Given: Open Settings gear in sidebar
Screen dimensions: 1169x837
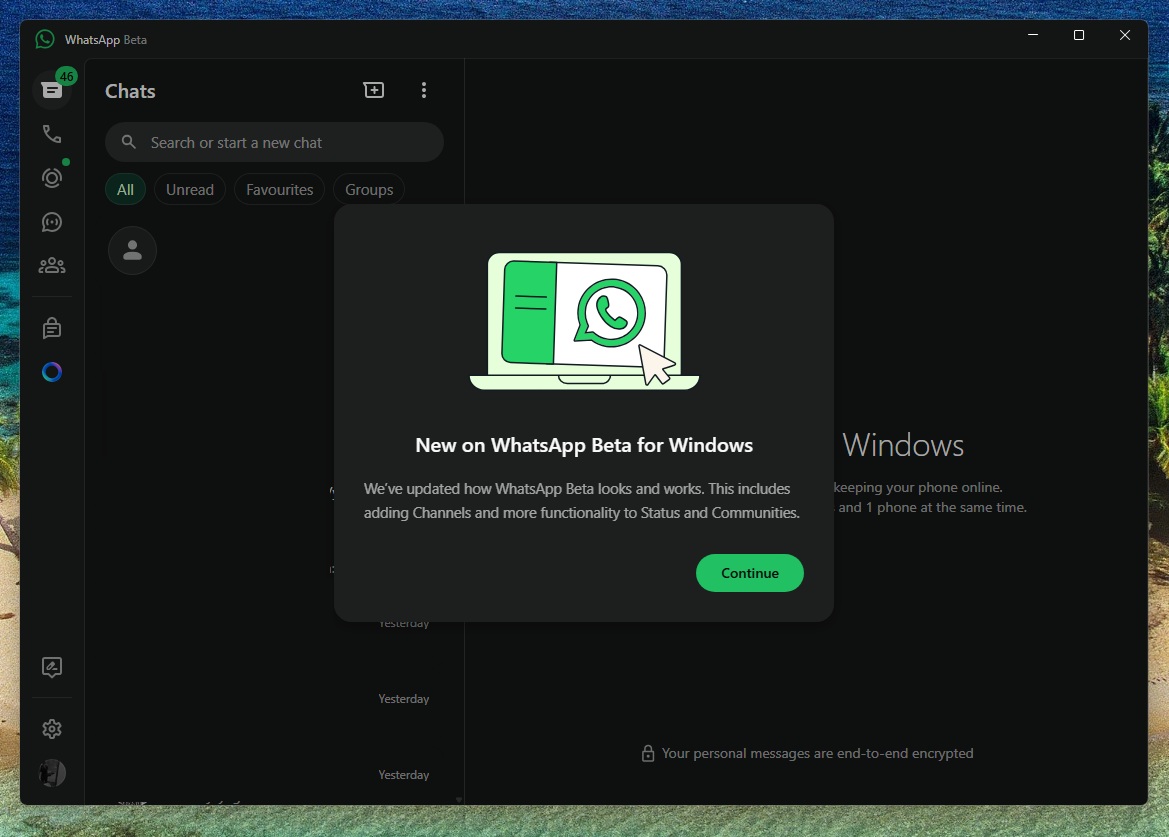Looking at the screenshot, I should 52,729.
